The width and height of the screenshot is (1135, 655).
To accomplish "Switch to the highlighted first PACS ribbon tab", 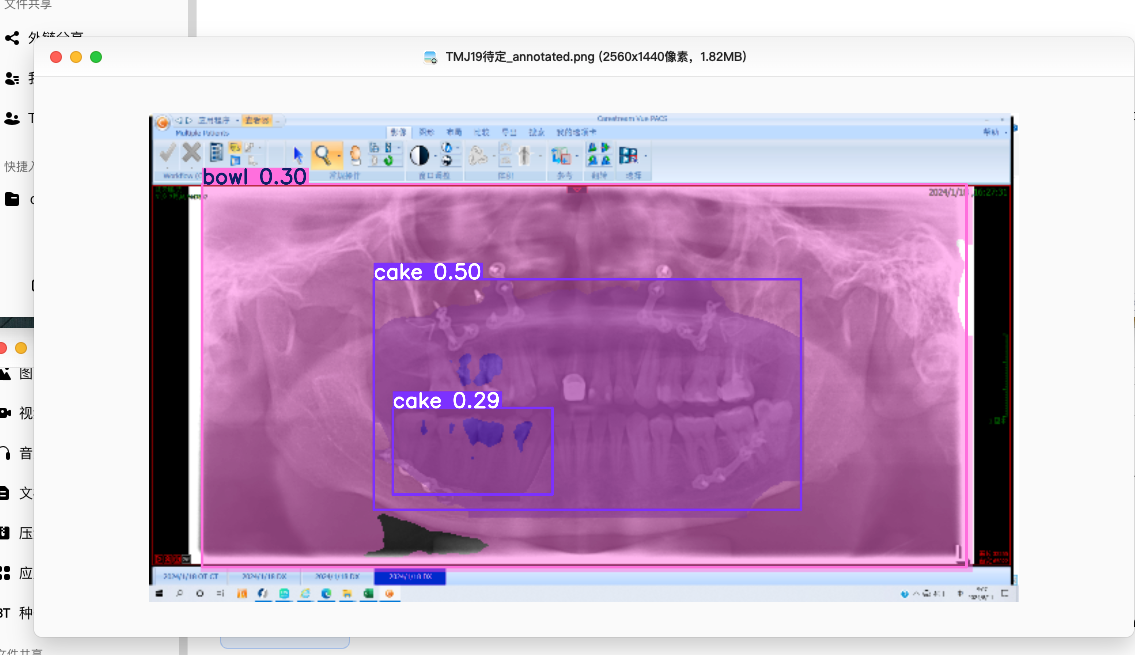I will 398,132.
